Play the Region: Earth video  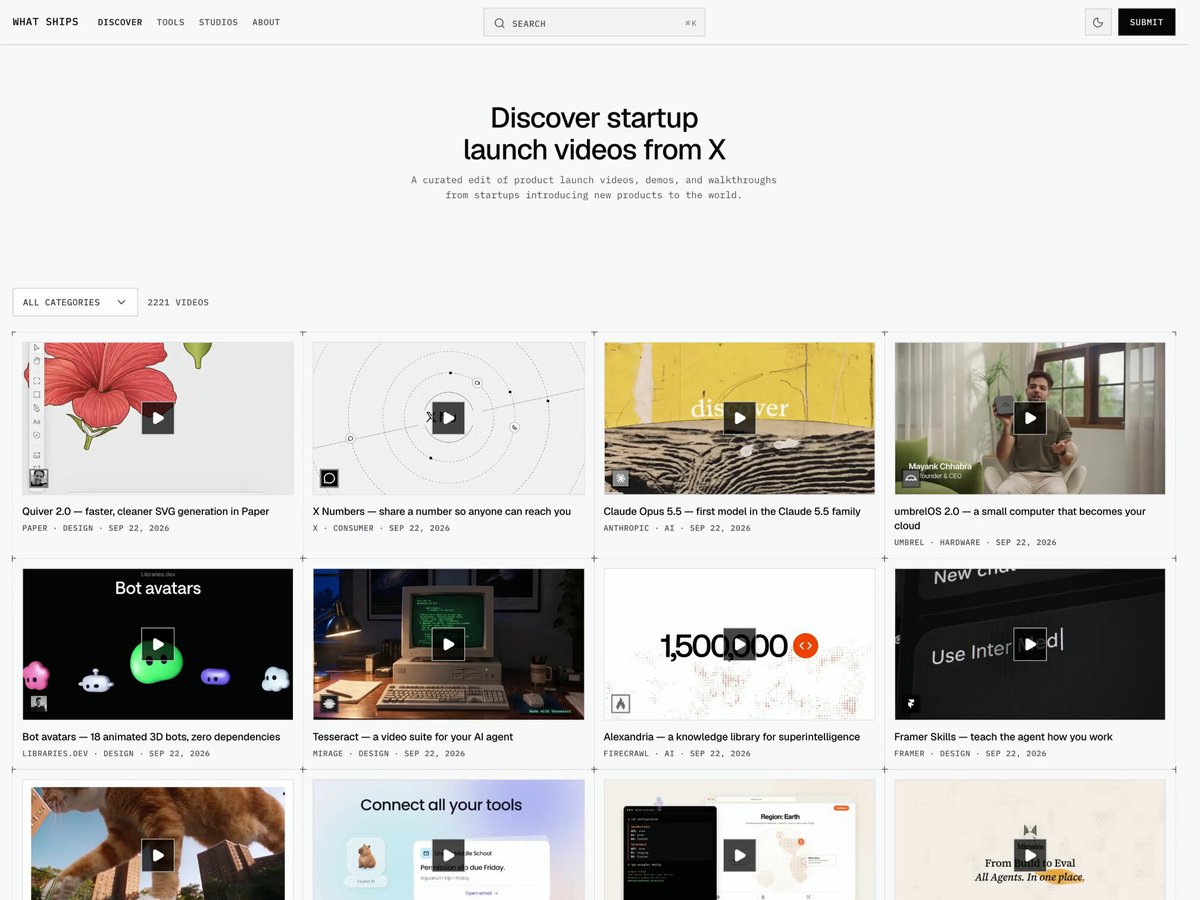[x=739, y=855]
